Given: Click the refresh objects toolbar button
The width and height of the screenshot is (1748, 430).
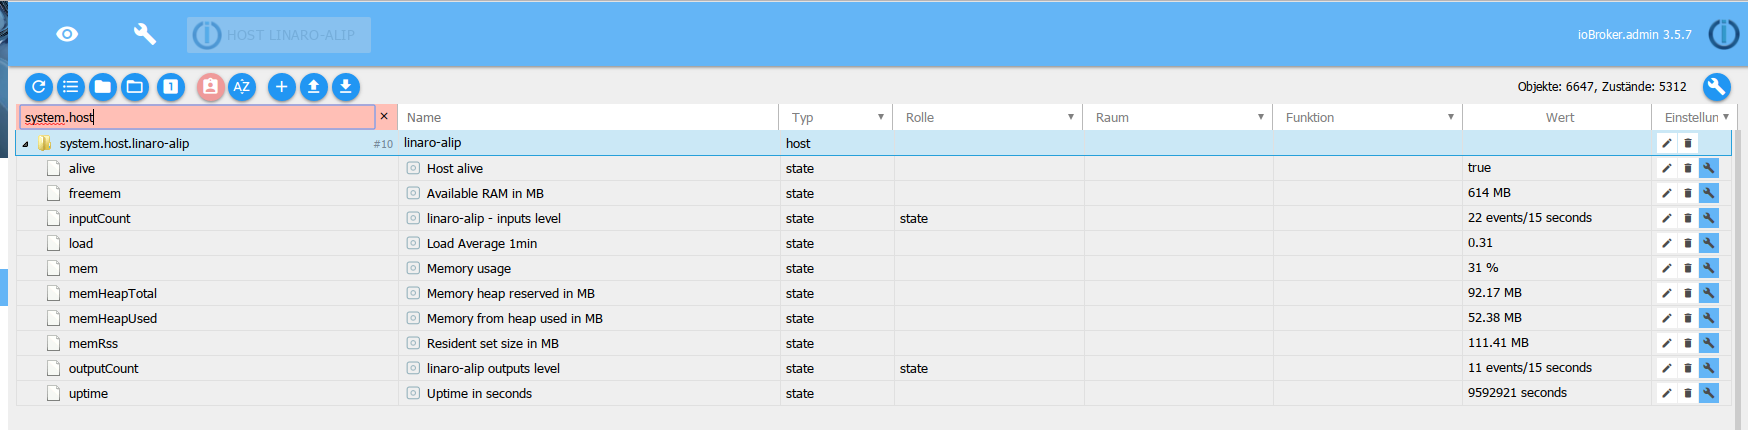Looking at the screenshot, I should pos(39,87).
